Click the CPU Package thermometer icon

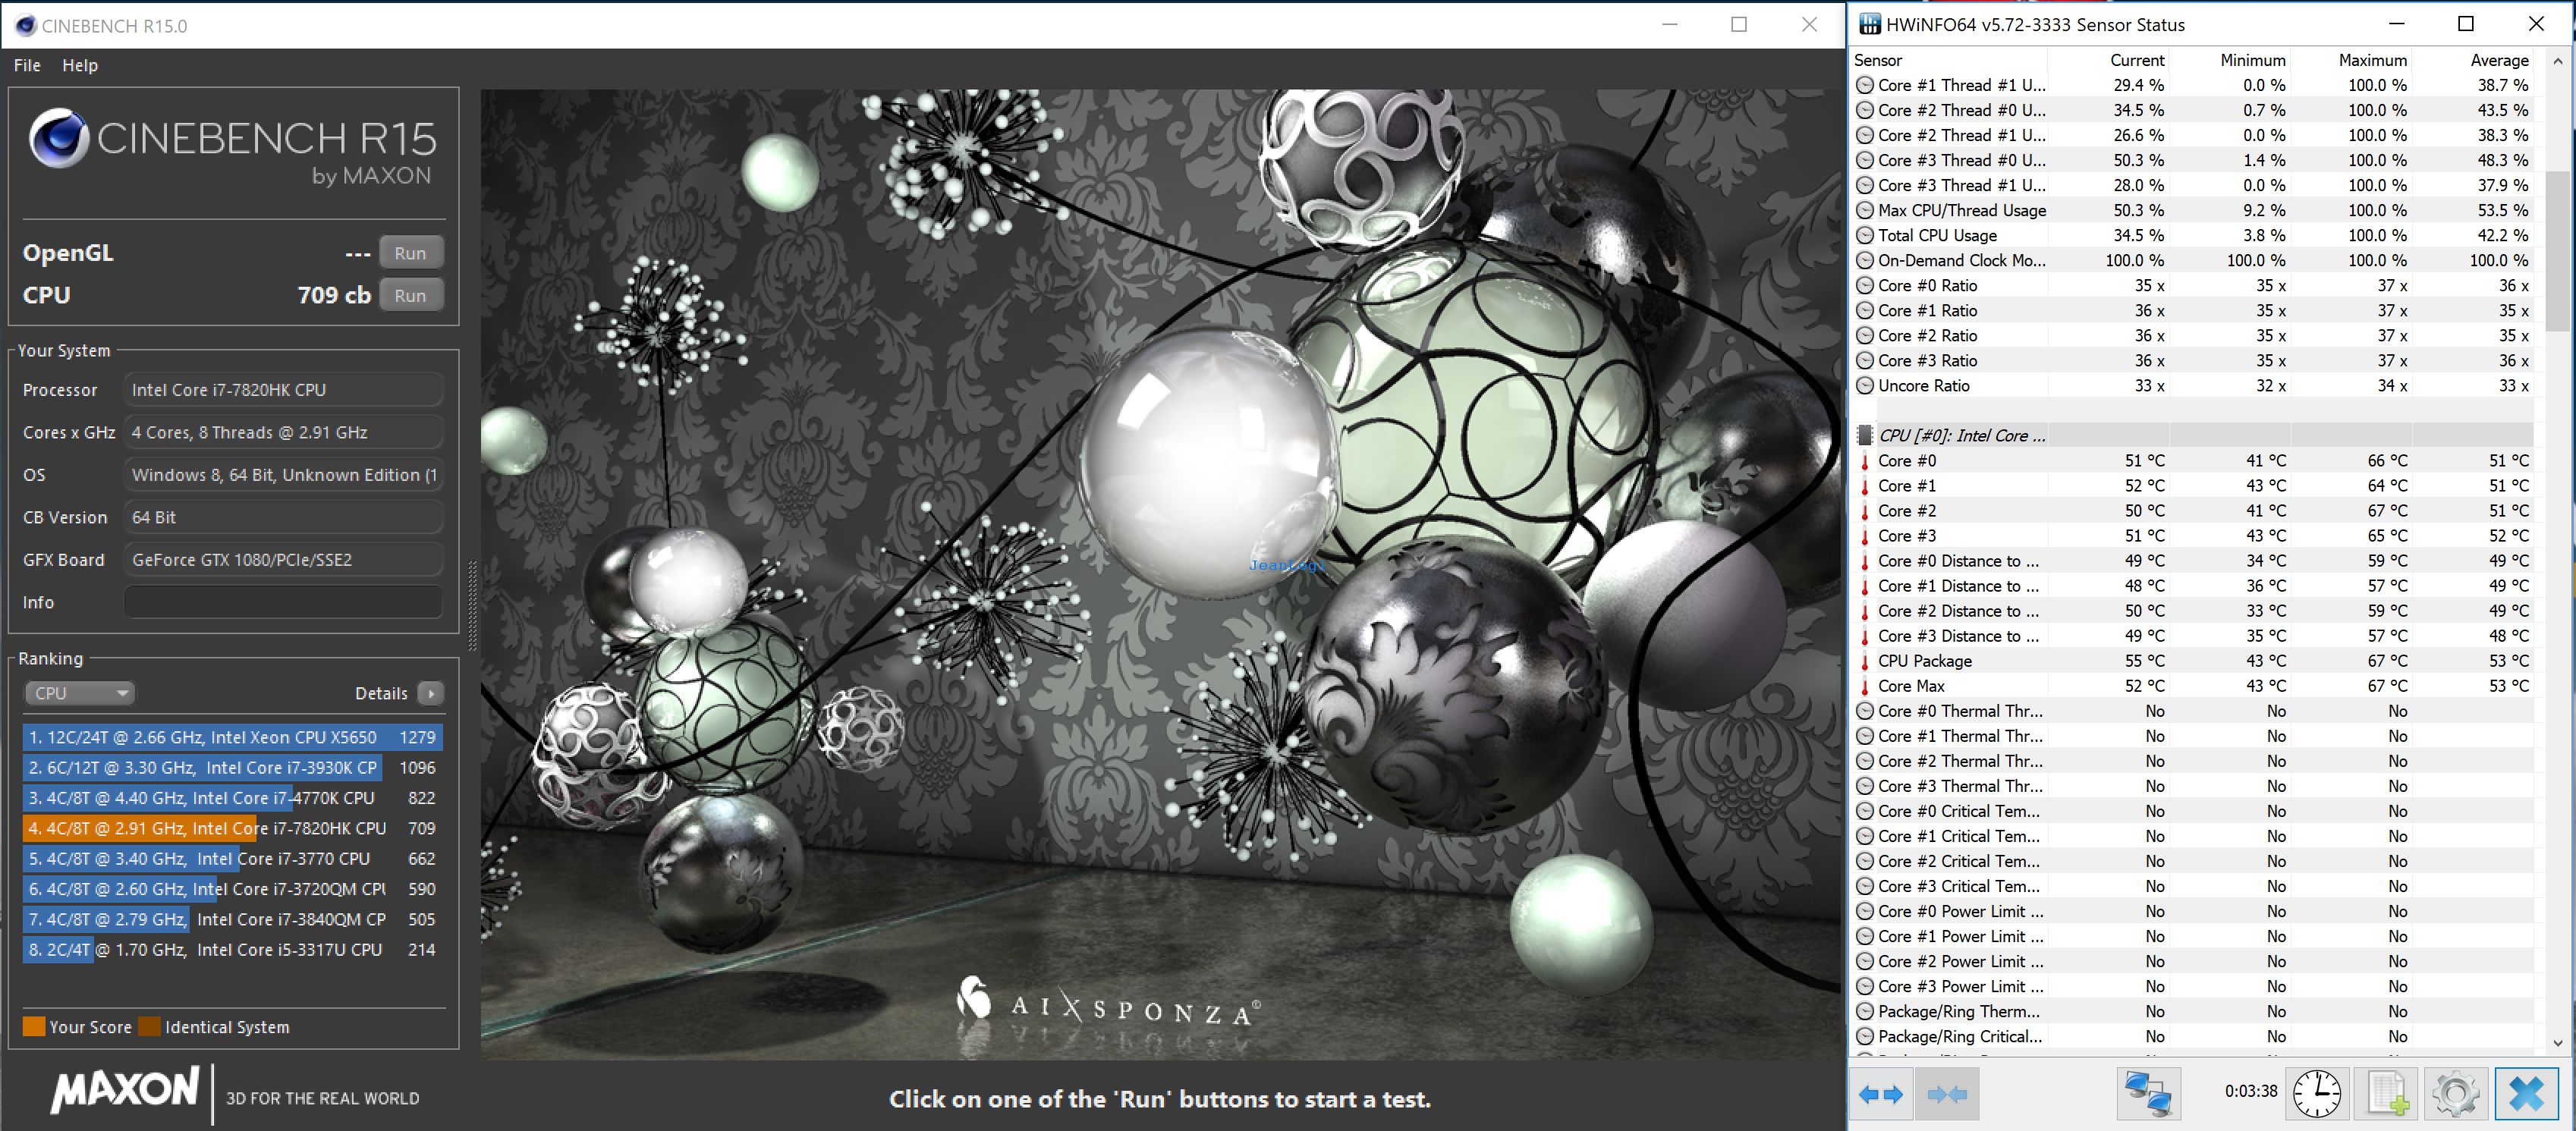click(1864, 661)
